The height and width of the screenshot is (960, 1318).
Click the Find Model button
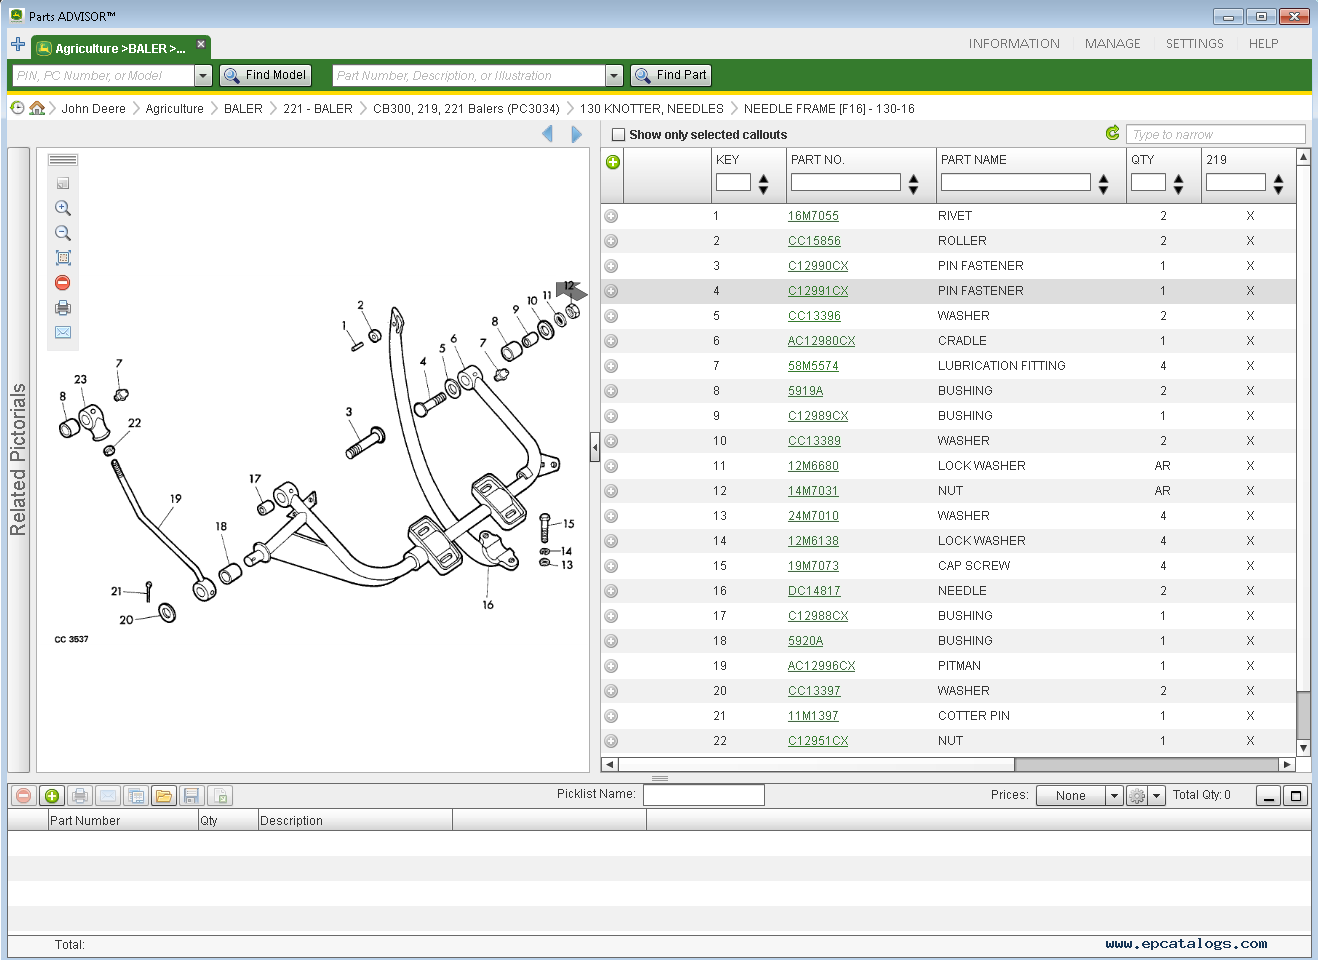click(x=266, y=75)
